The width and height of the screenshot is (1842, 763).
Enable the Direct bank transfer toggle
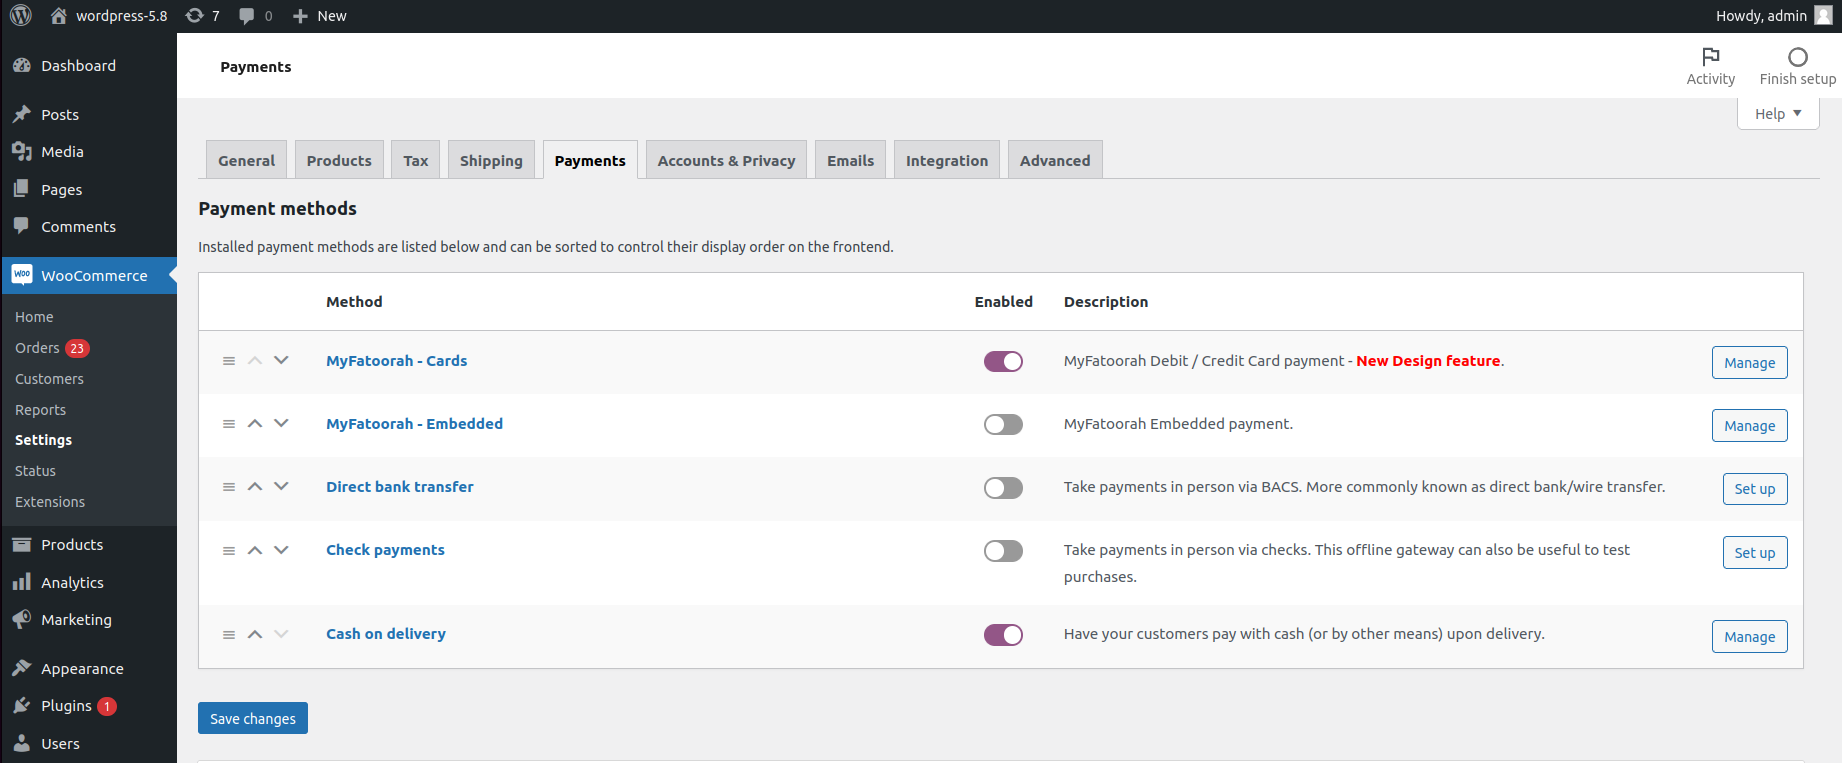pyautogui.click(x=1003, y=488)
